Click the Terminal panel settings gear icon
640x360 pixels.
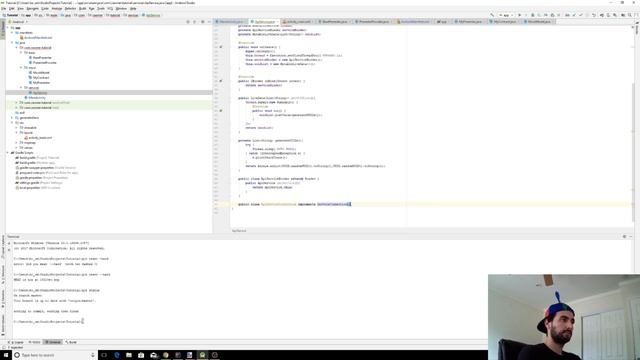[x=624, y=237]
